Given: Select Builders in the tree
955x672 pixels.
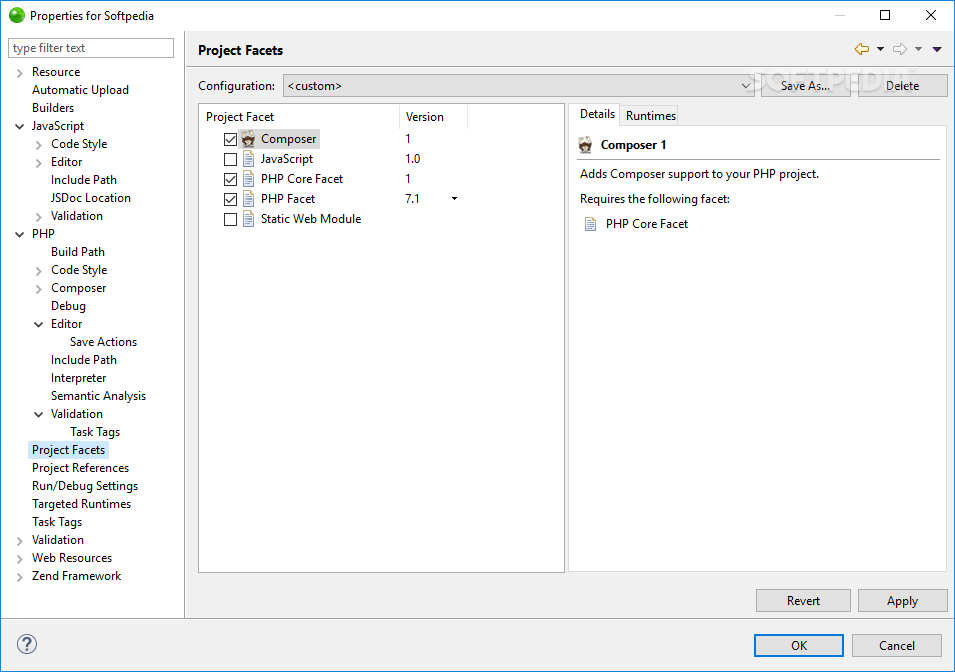Looking at the screenshot, I should pyautogui.click(x=53, y=108).
